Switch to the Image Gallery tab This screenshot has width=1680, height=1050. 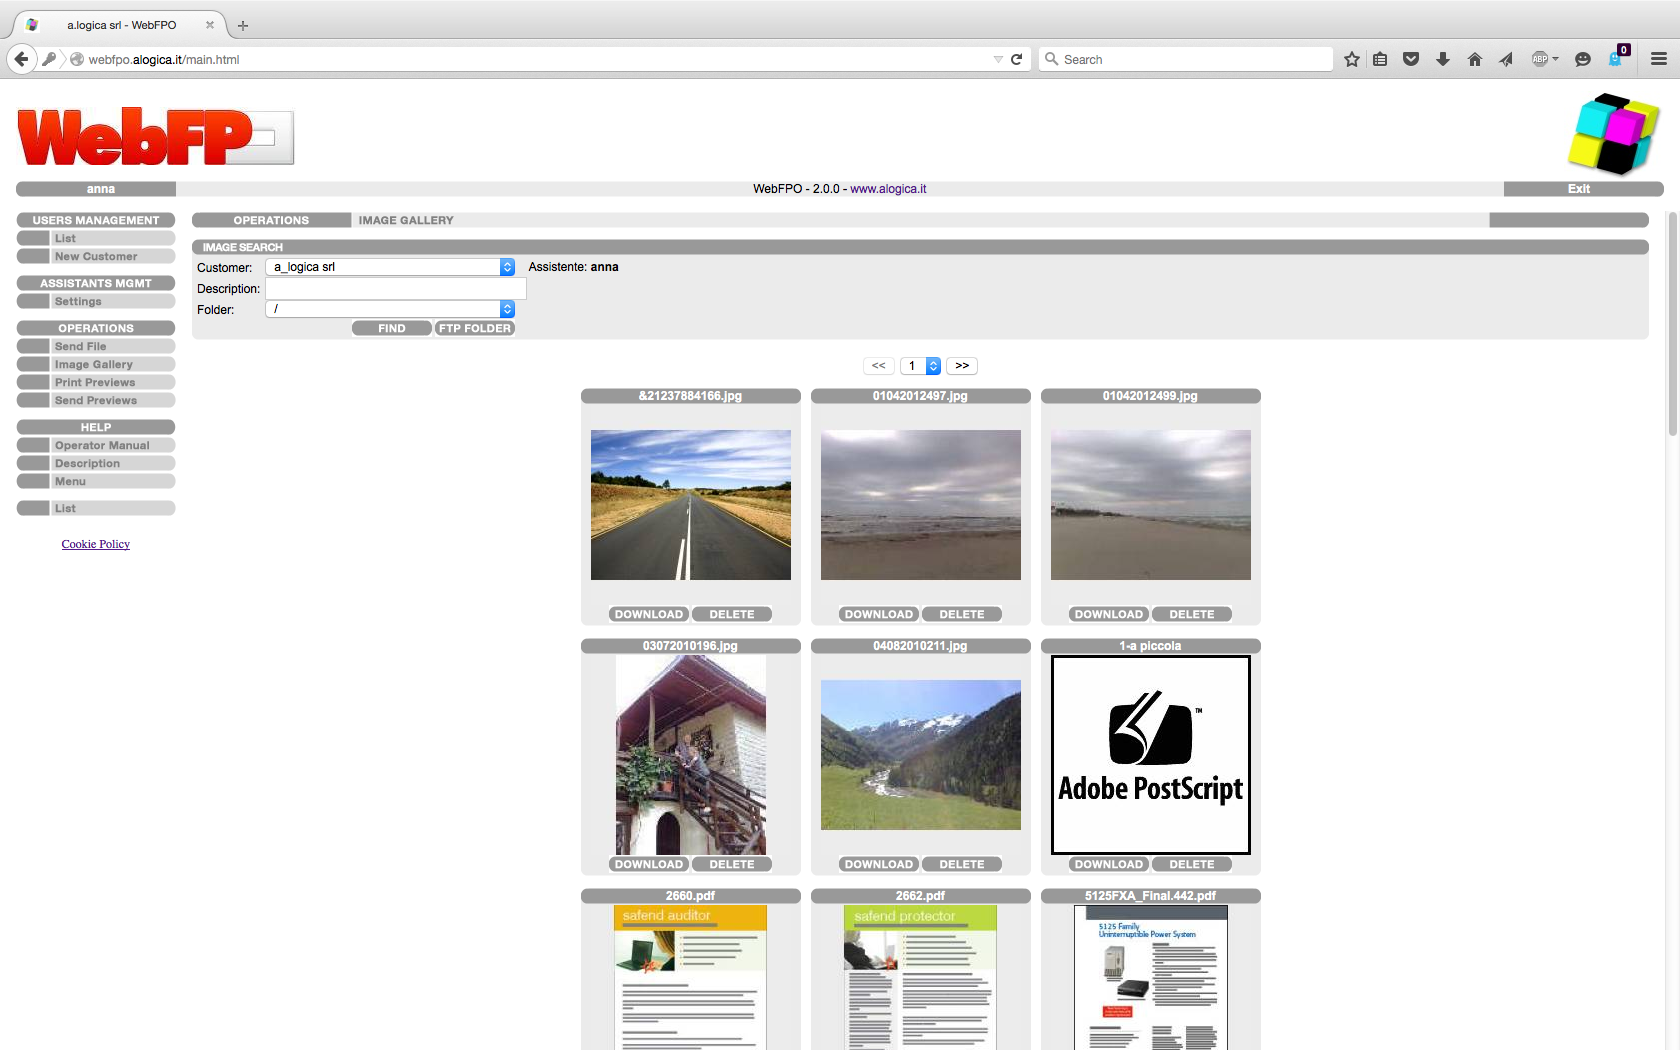pos(406,220)
